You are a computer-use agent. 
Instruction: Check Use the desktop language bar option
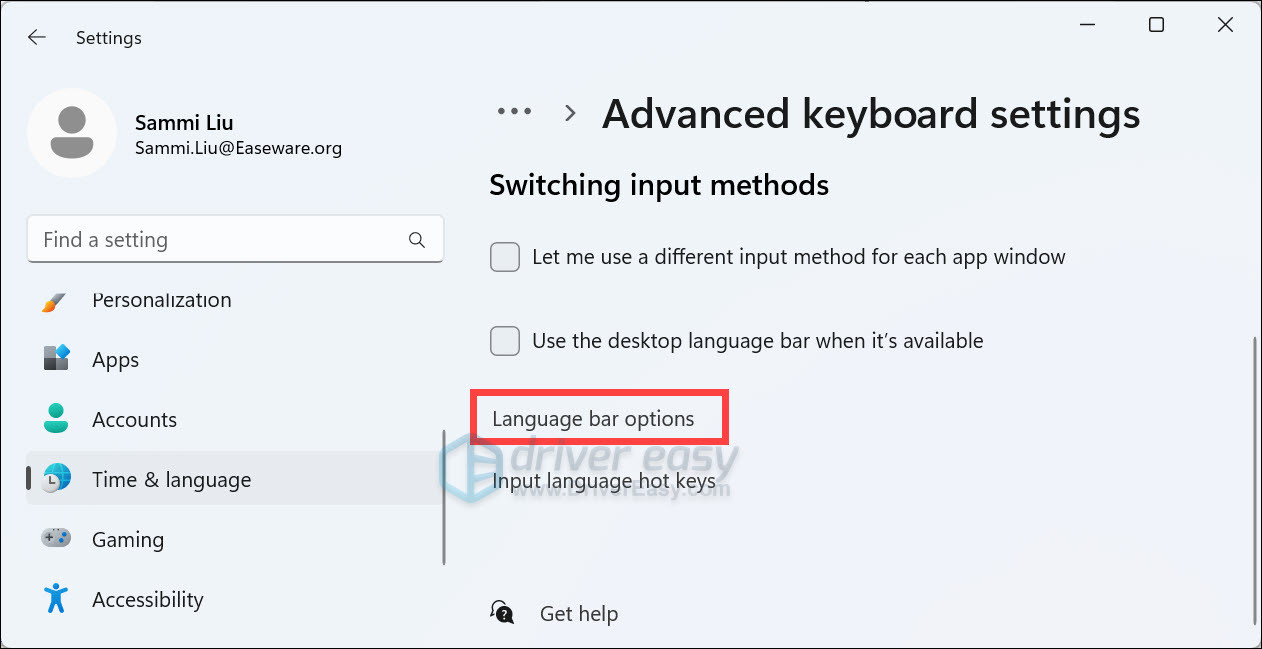tap(505, 341)
